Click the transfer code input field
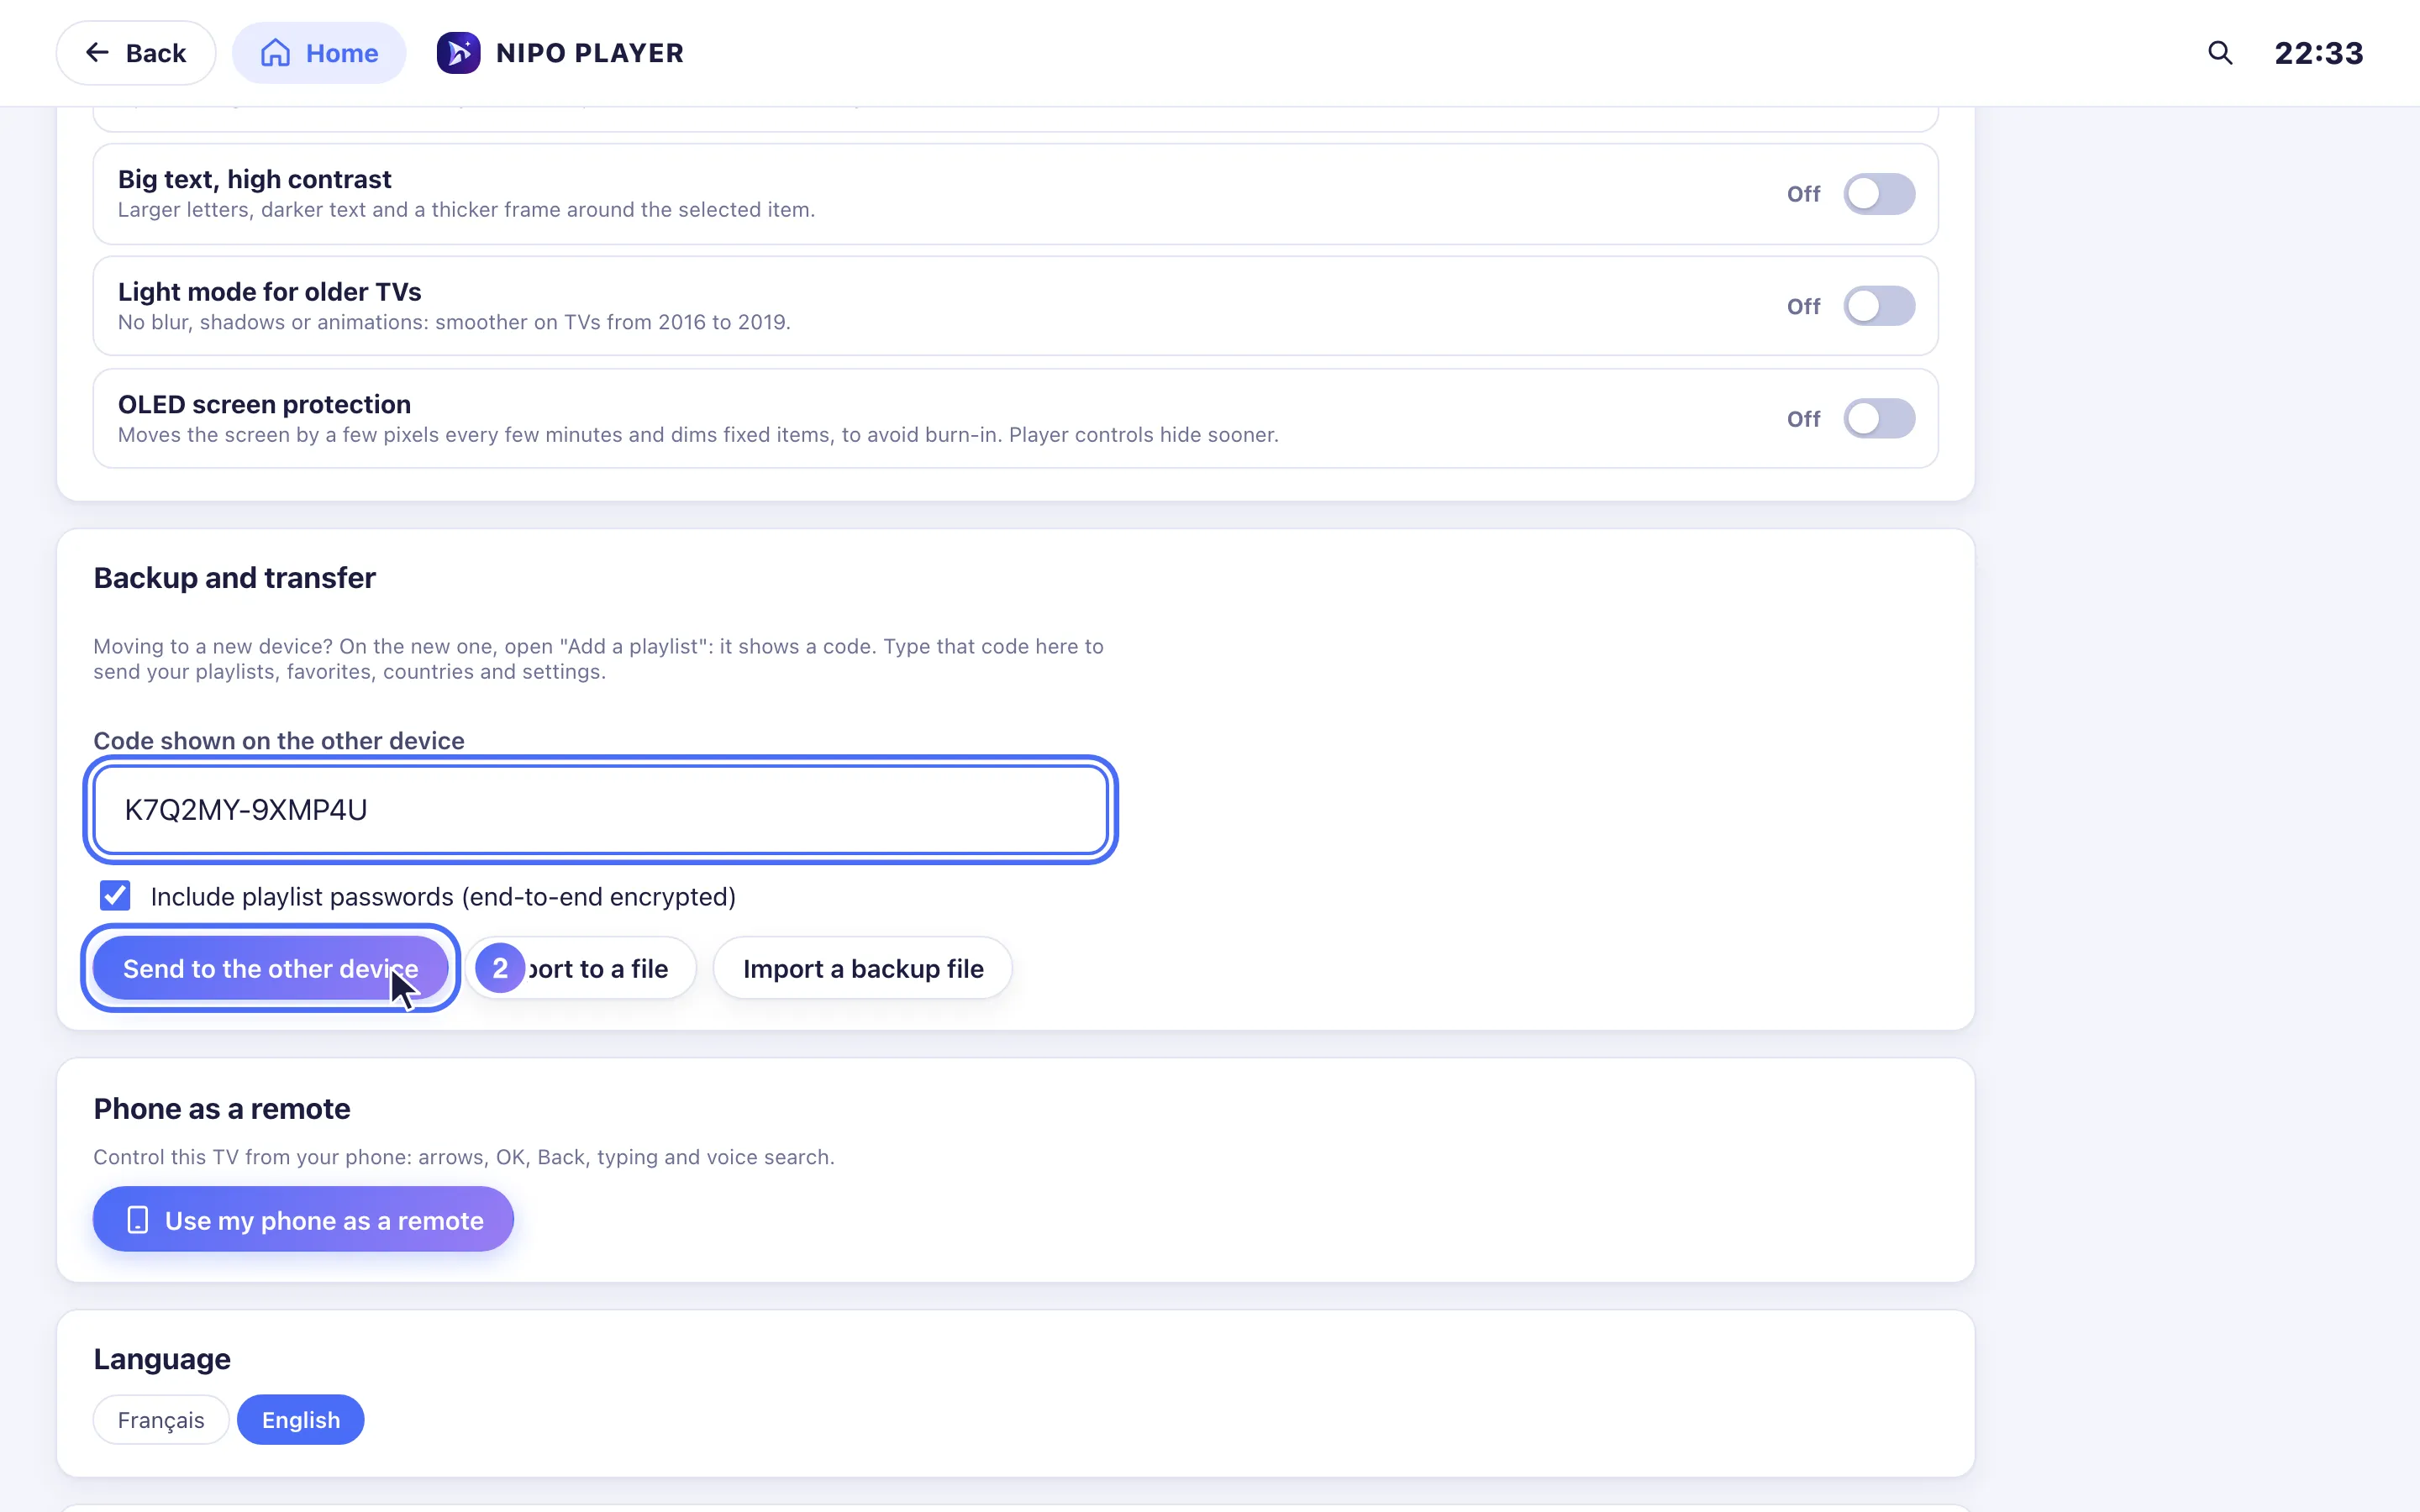This screenshot has width=2420, height=1512. (x=601, y=810)
